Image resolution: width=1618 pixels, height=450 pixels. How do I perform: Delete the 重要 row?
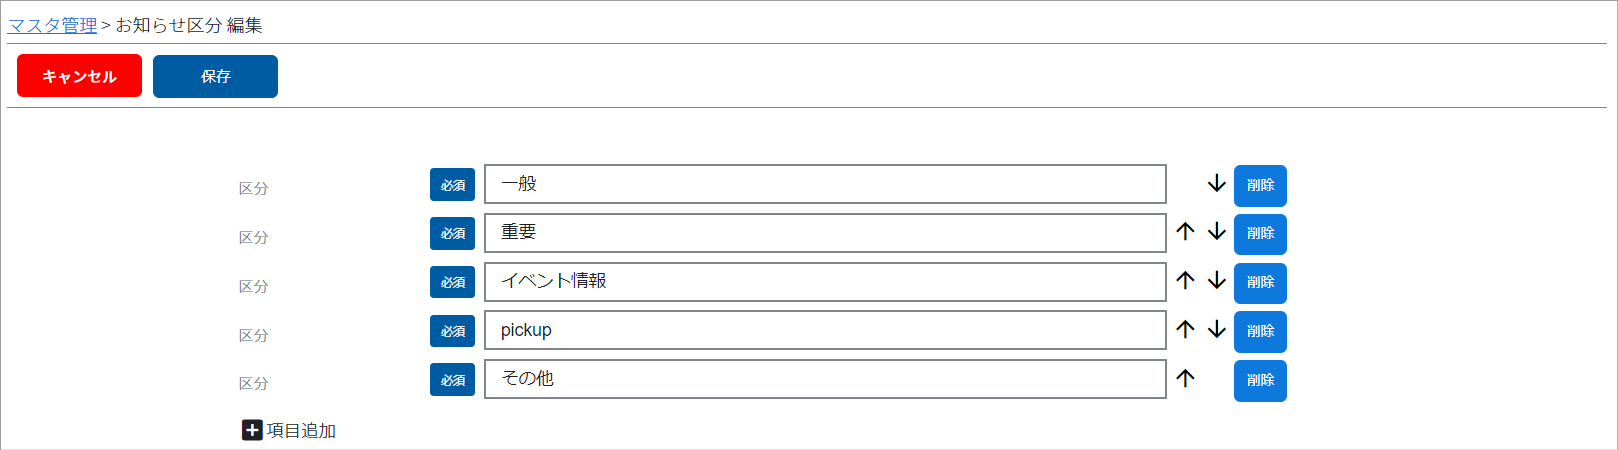pos(1260,234)
